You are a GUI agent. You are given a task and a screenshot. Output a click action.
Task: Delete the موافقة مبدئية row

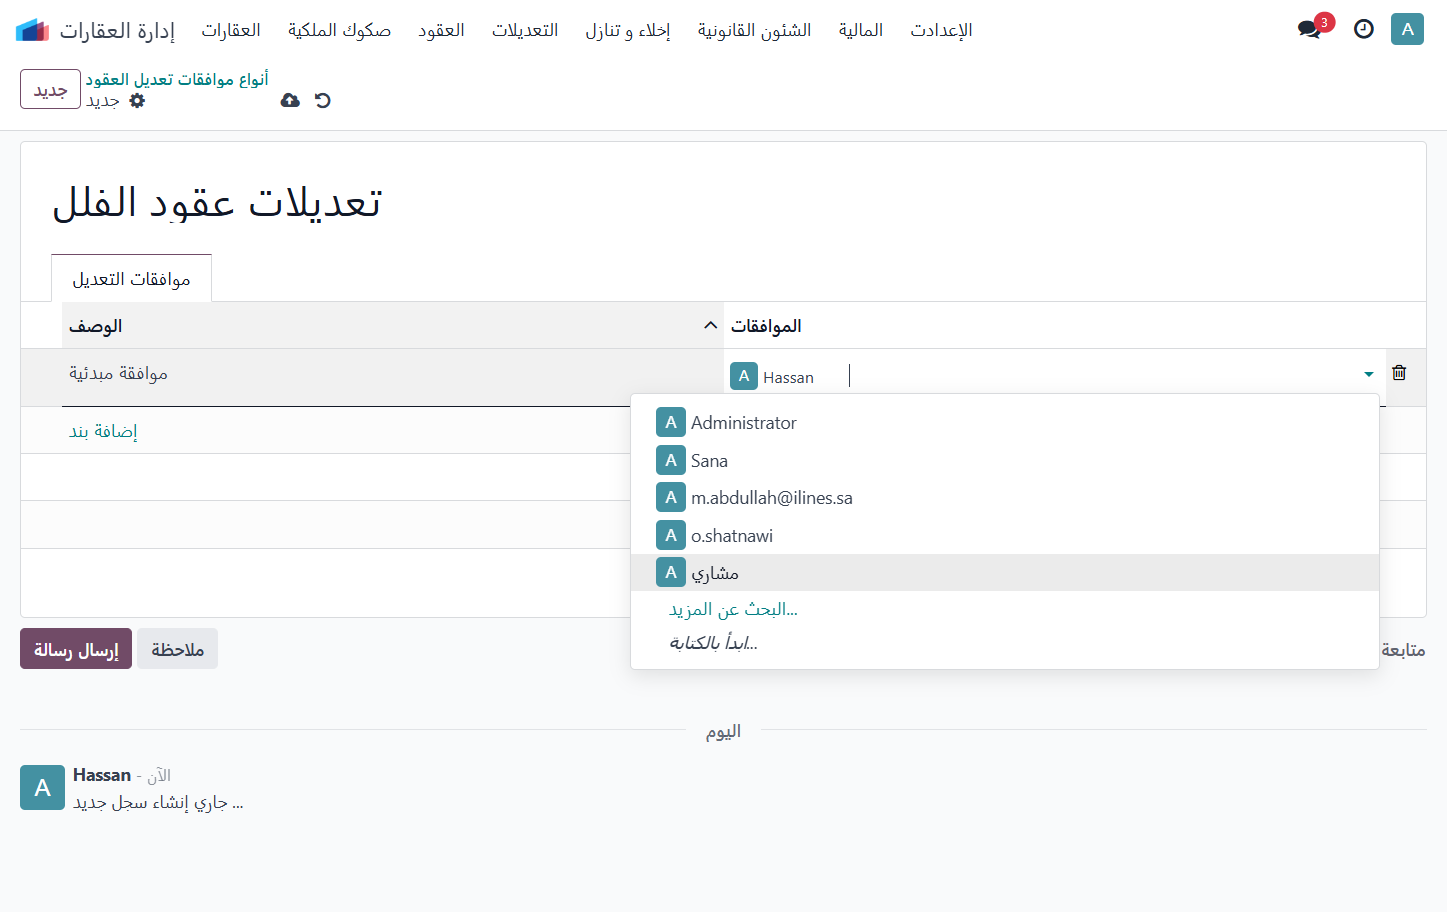[1399, 372]
